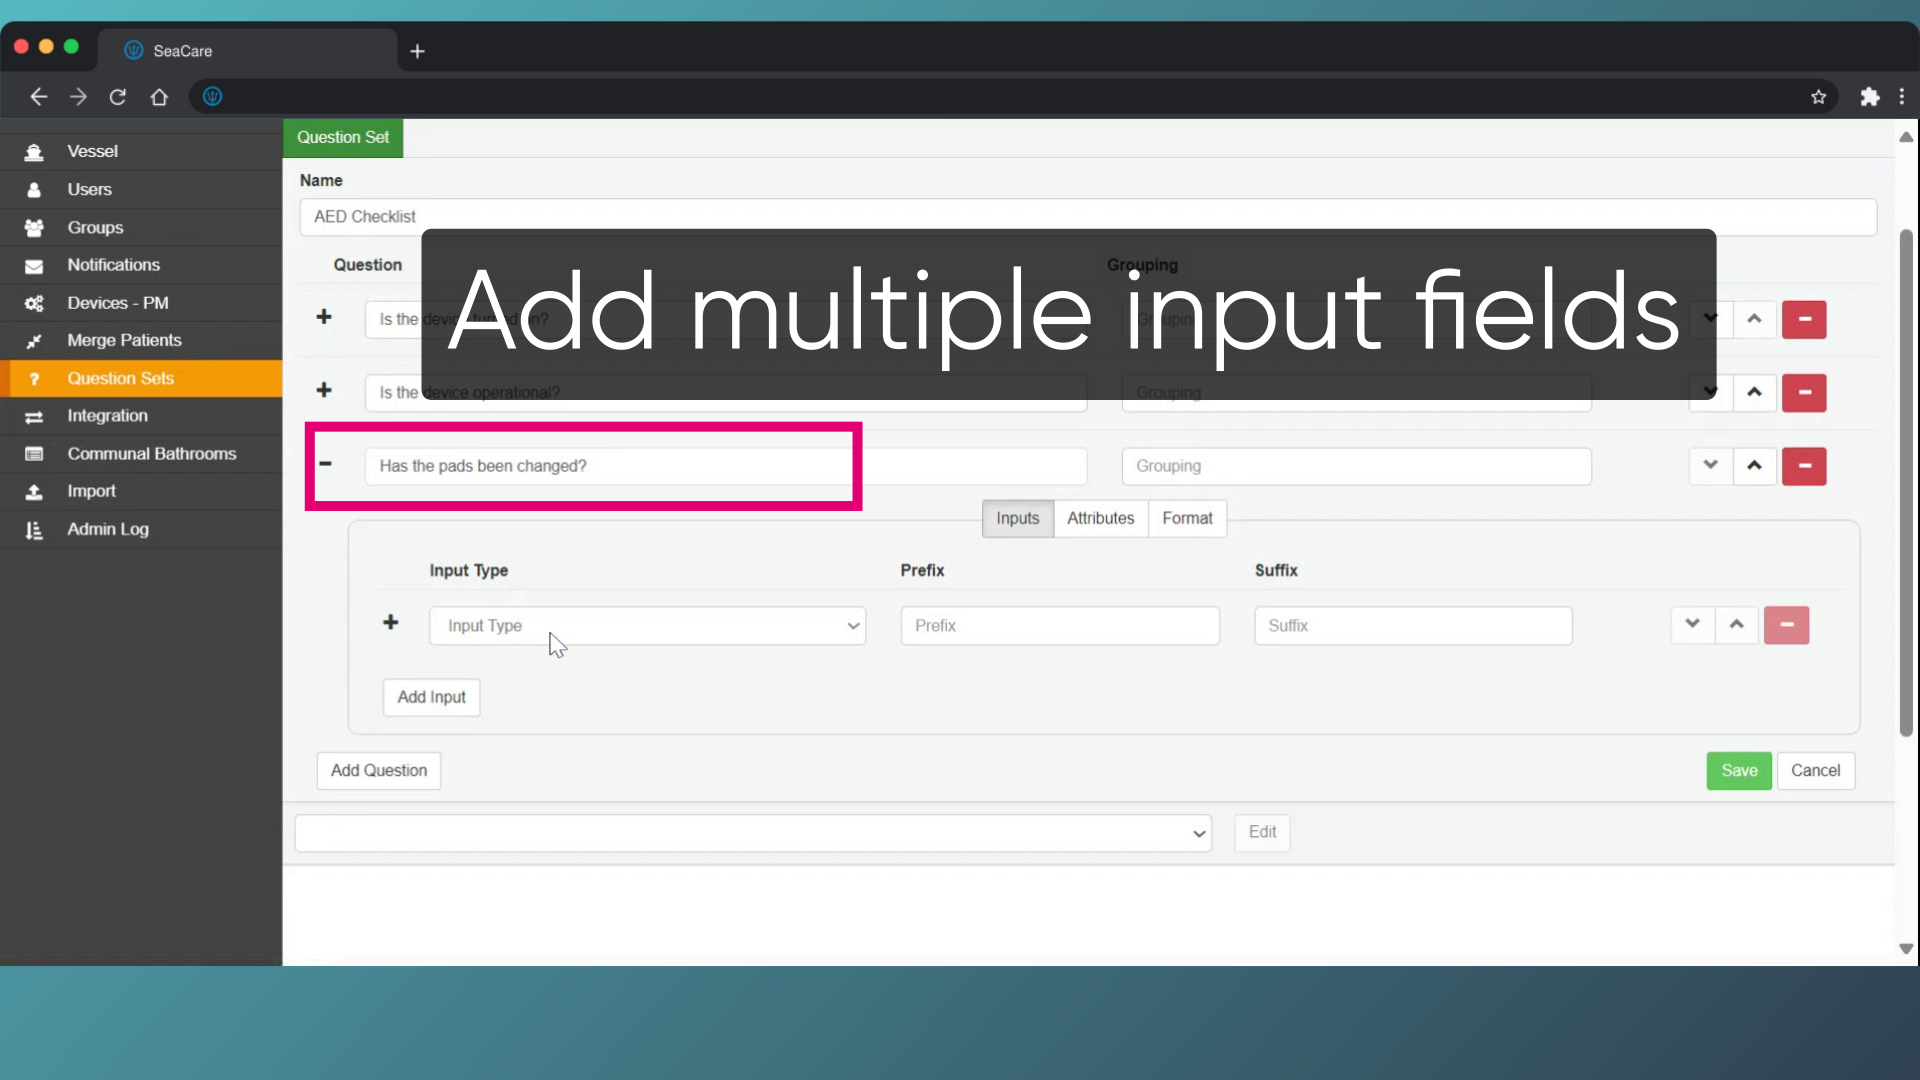Click the Edit button
The width and height of the screenshot is (1920, 1080).
click(1262, 832)
